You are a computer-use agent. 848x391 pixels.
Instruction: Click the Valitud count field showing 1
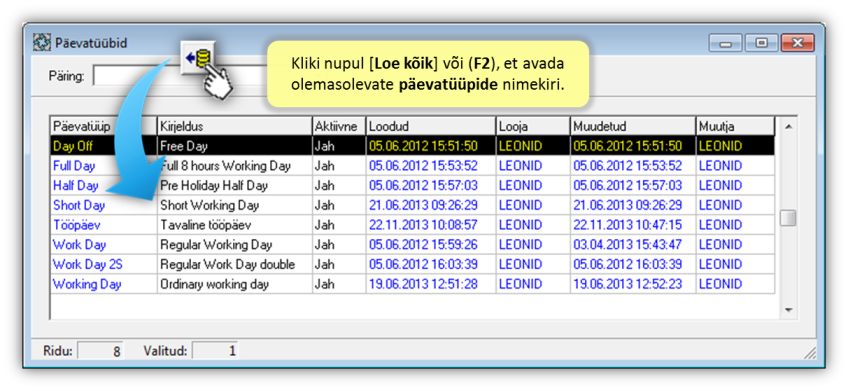(x=216, y=351)
